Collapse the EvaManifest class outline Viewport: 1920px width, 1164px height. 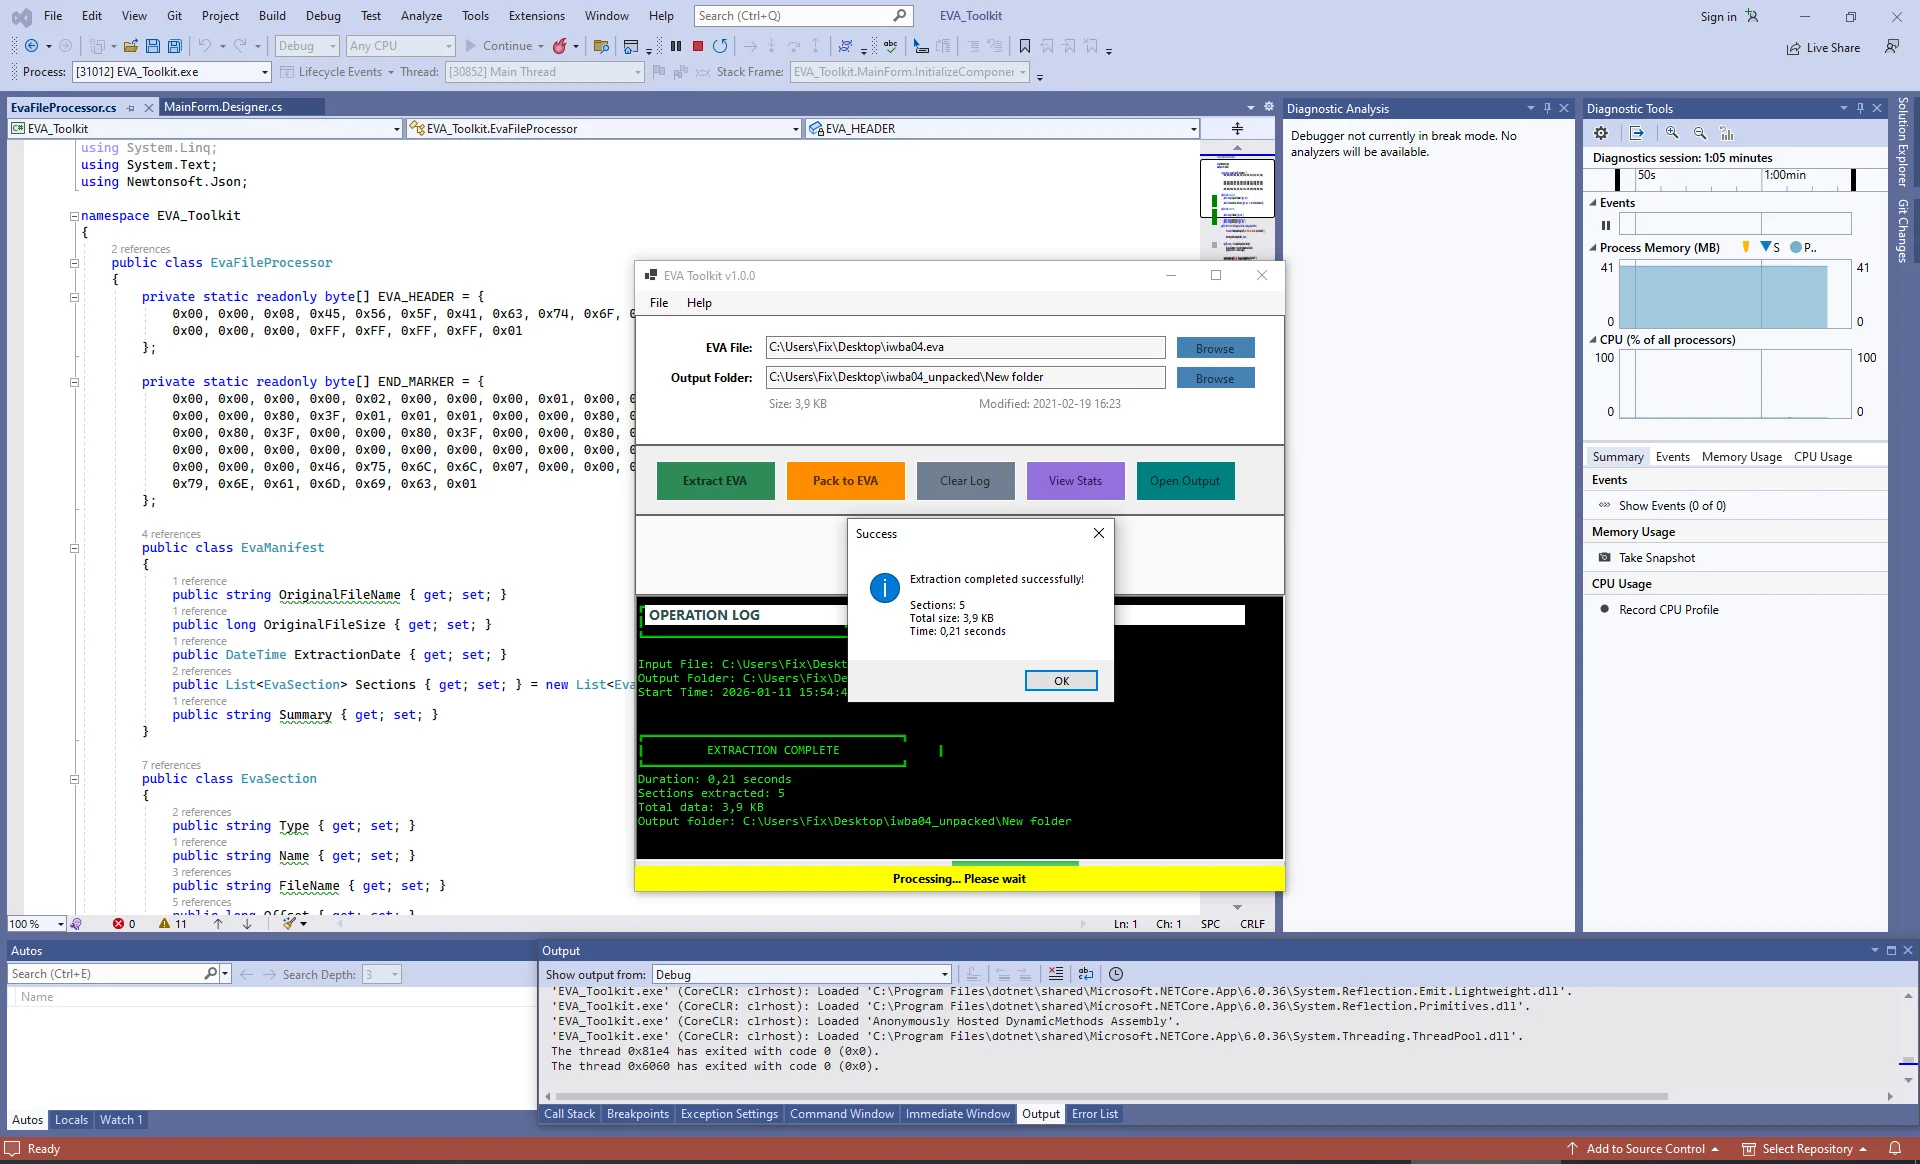point(74,548)
